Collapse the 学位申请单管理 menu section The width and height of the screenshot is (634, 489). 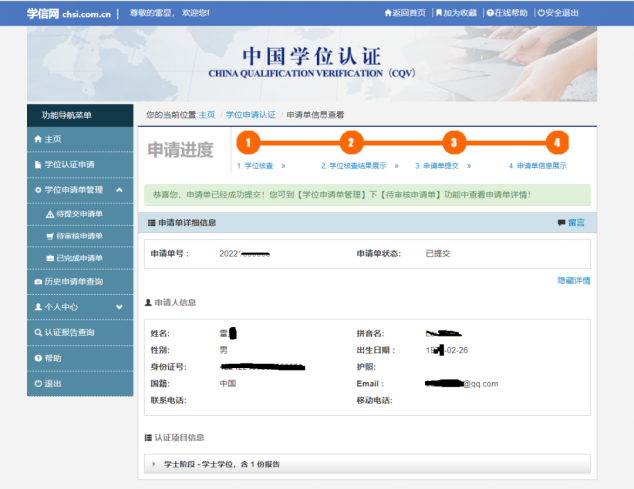[x=119, y=189]
